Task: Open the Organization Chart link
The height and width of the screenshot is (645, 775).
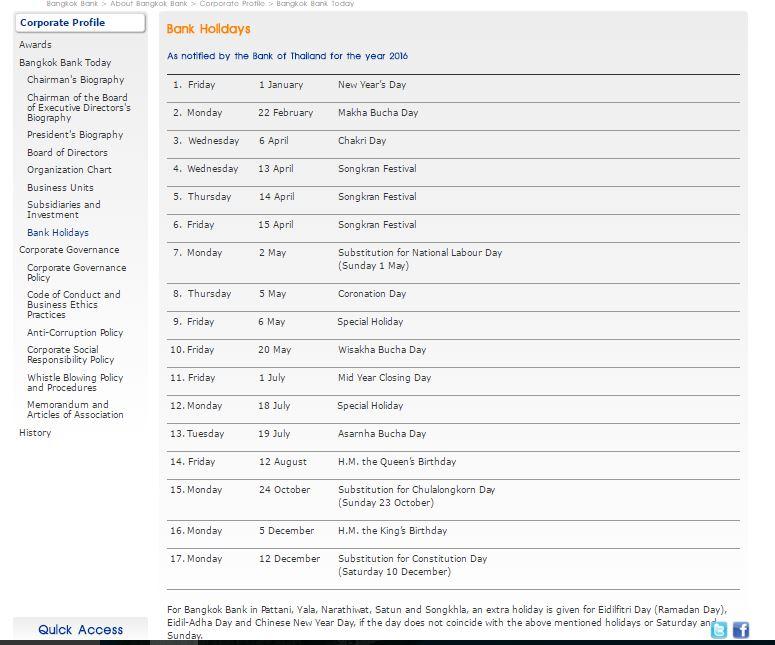Action: click(69, 170)
